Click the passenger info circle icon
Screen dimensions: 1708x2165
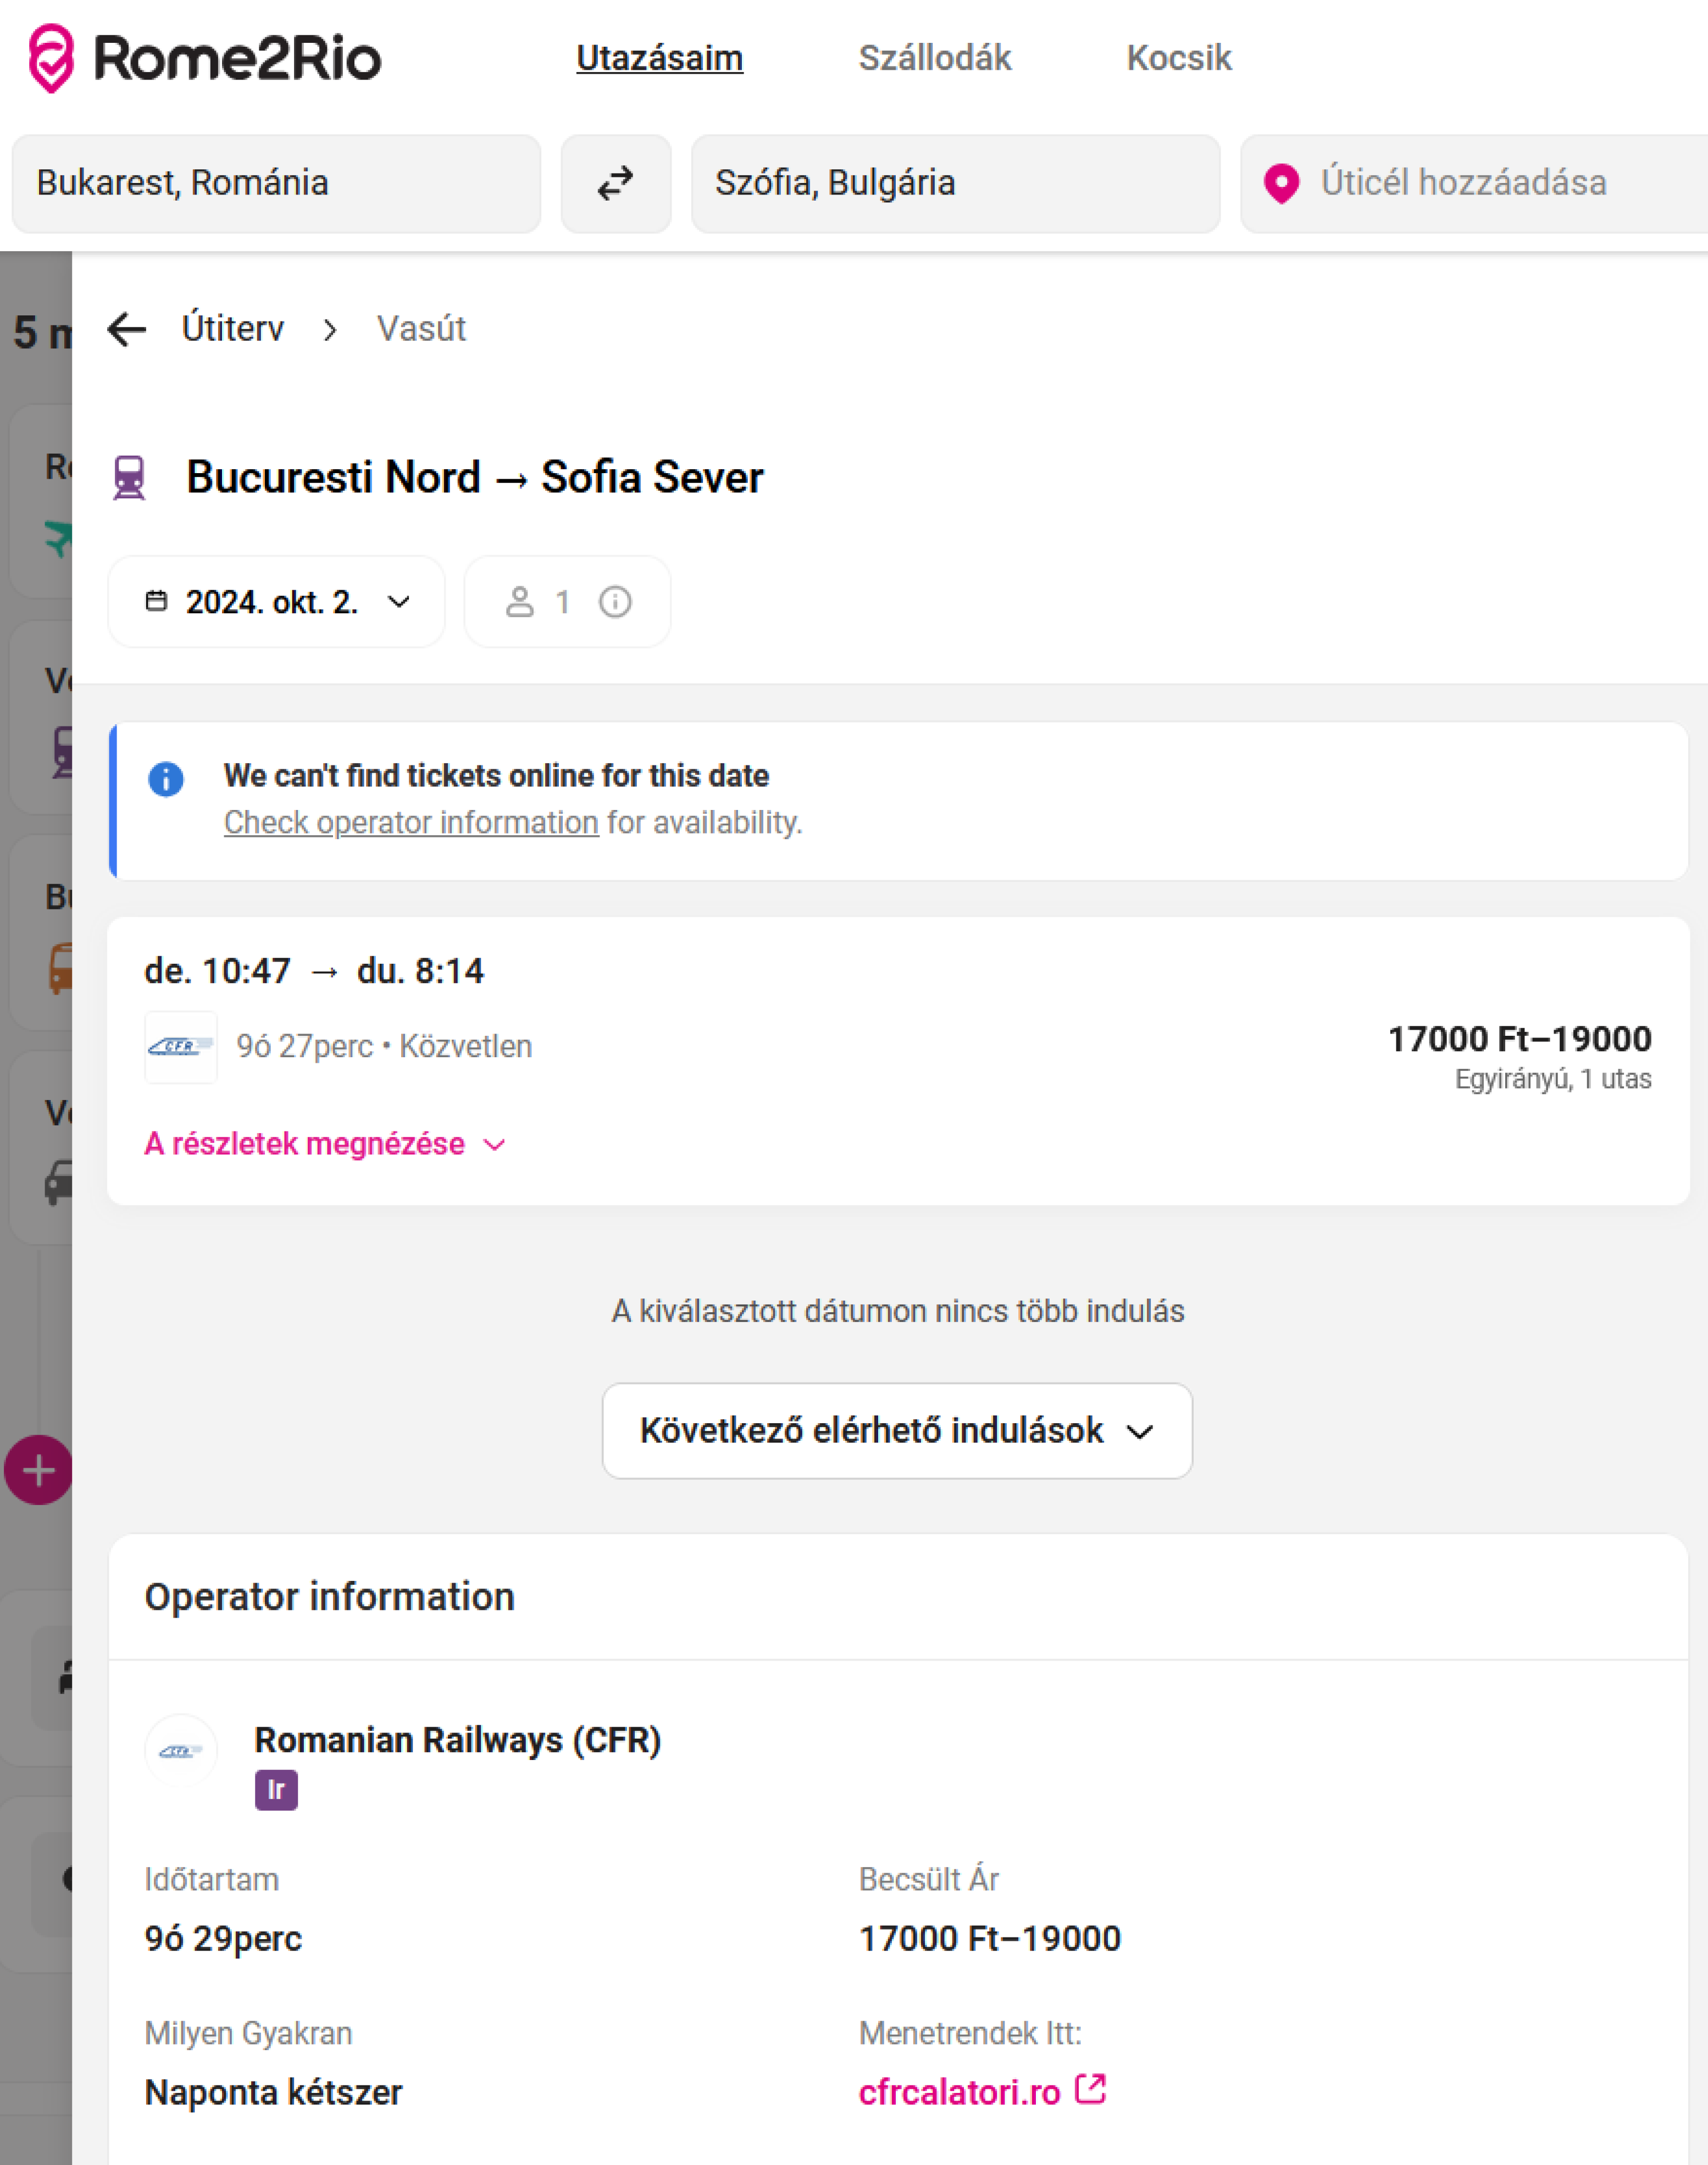615,602
